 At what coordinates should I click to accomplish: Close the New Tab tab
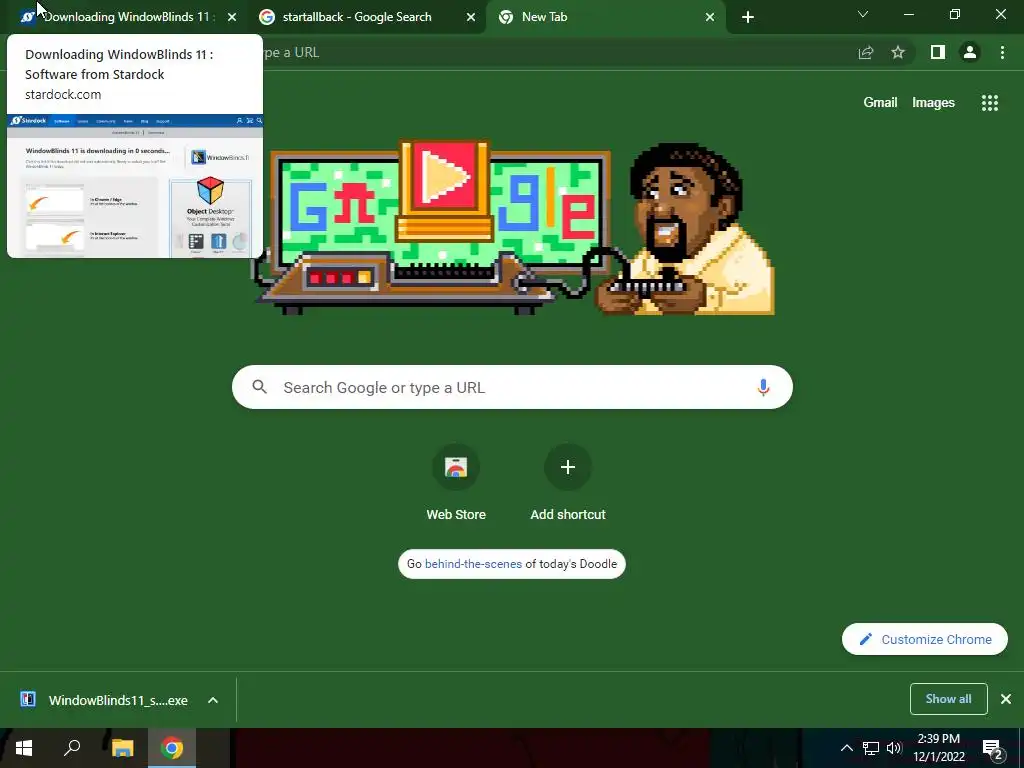(x=710, y=18)
